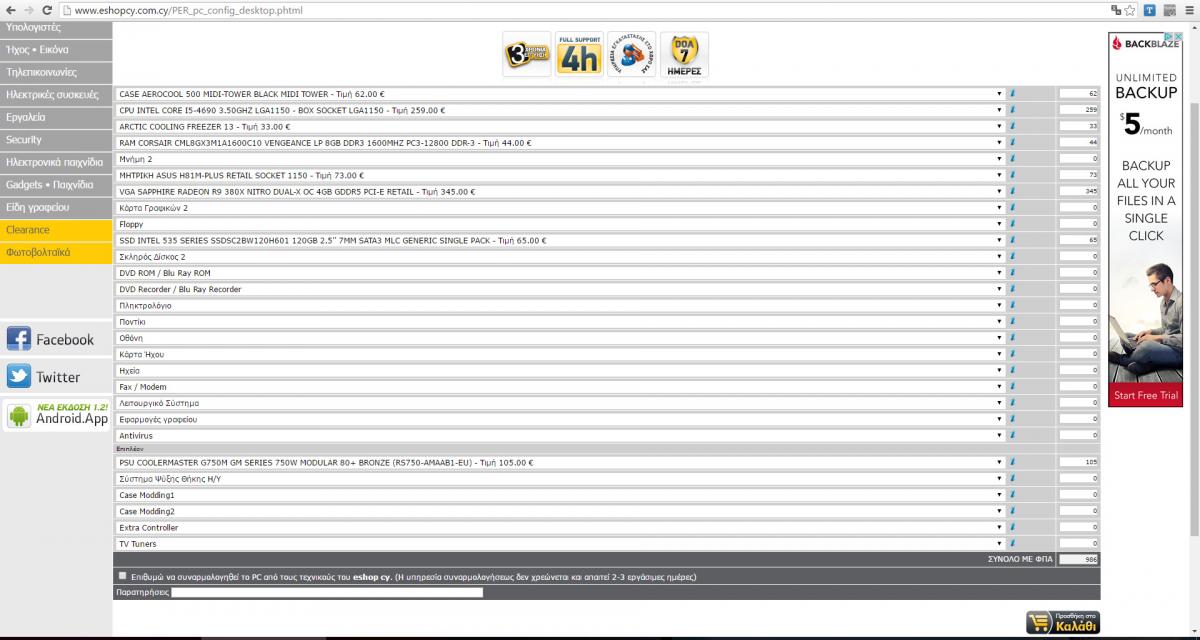Open the Ηλεκτρικές συσκευές sidebar category

point(56,95)
